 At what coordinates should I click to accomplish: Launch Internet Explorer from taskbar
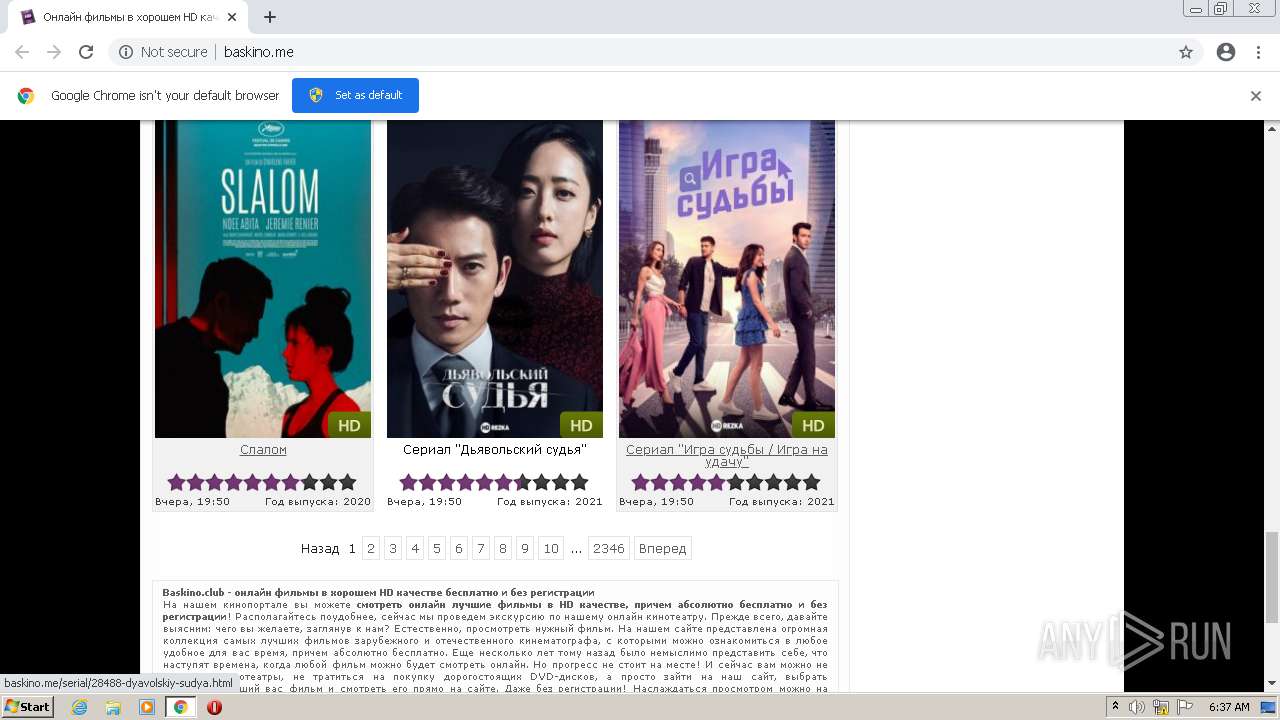pyautogui.click(x=79, y=707)
